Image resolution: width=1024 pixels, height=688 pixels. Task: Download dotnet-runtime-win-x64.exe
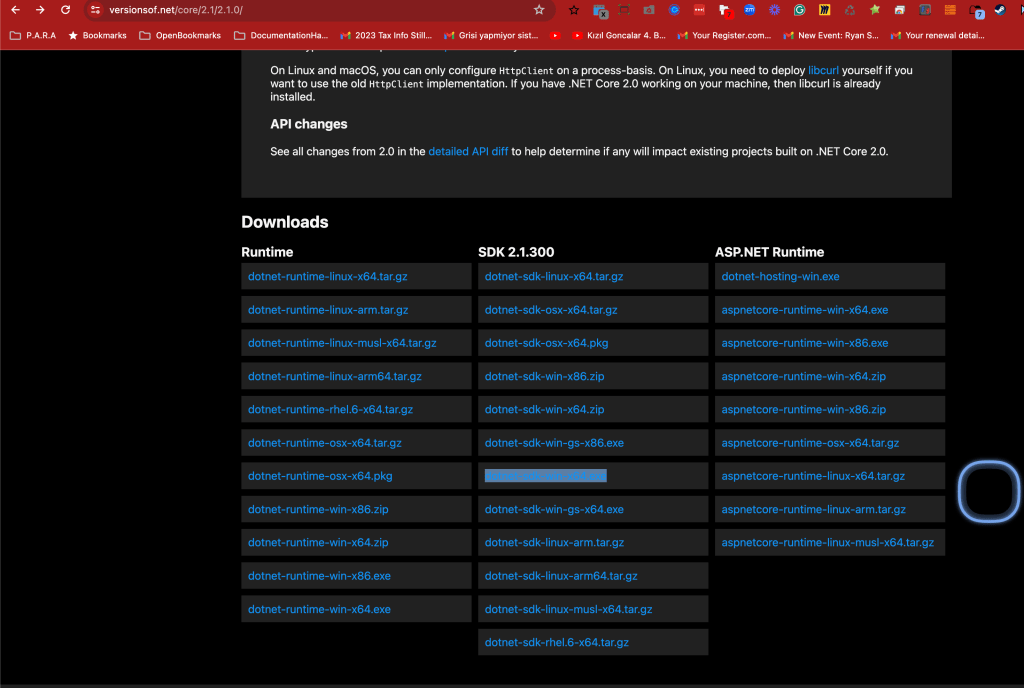point(319,609)
